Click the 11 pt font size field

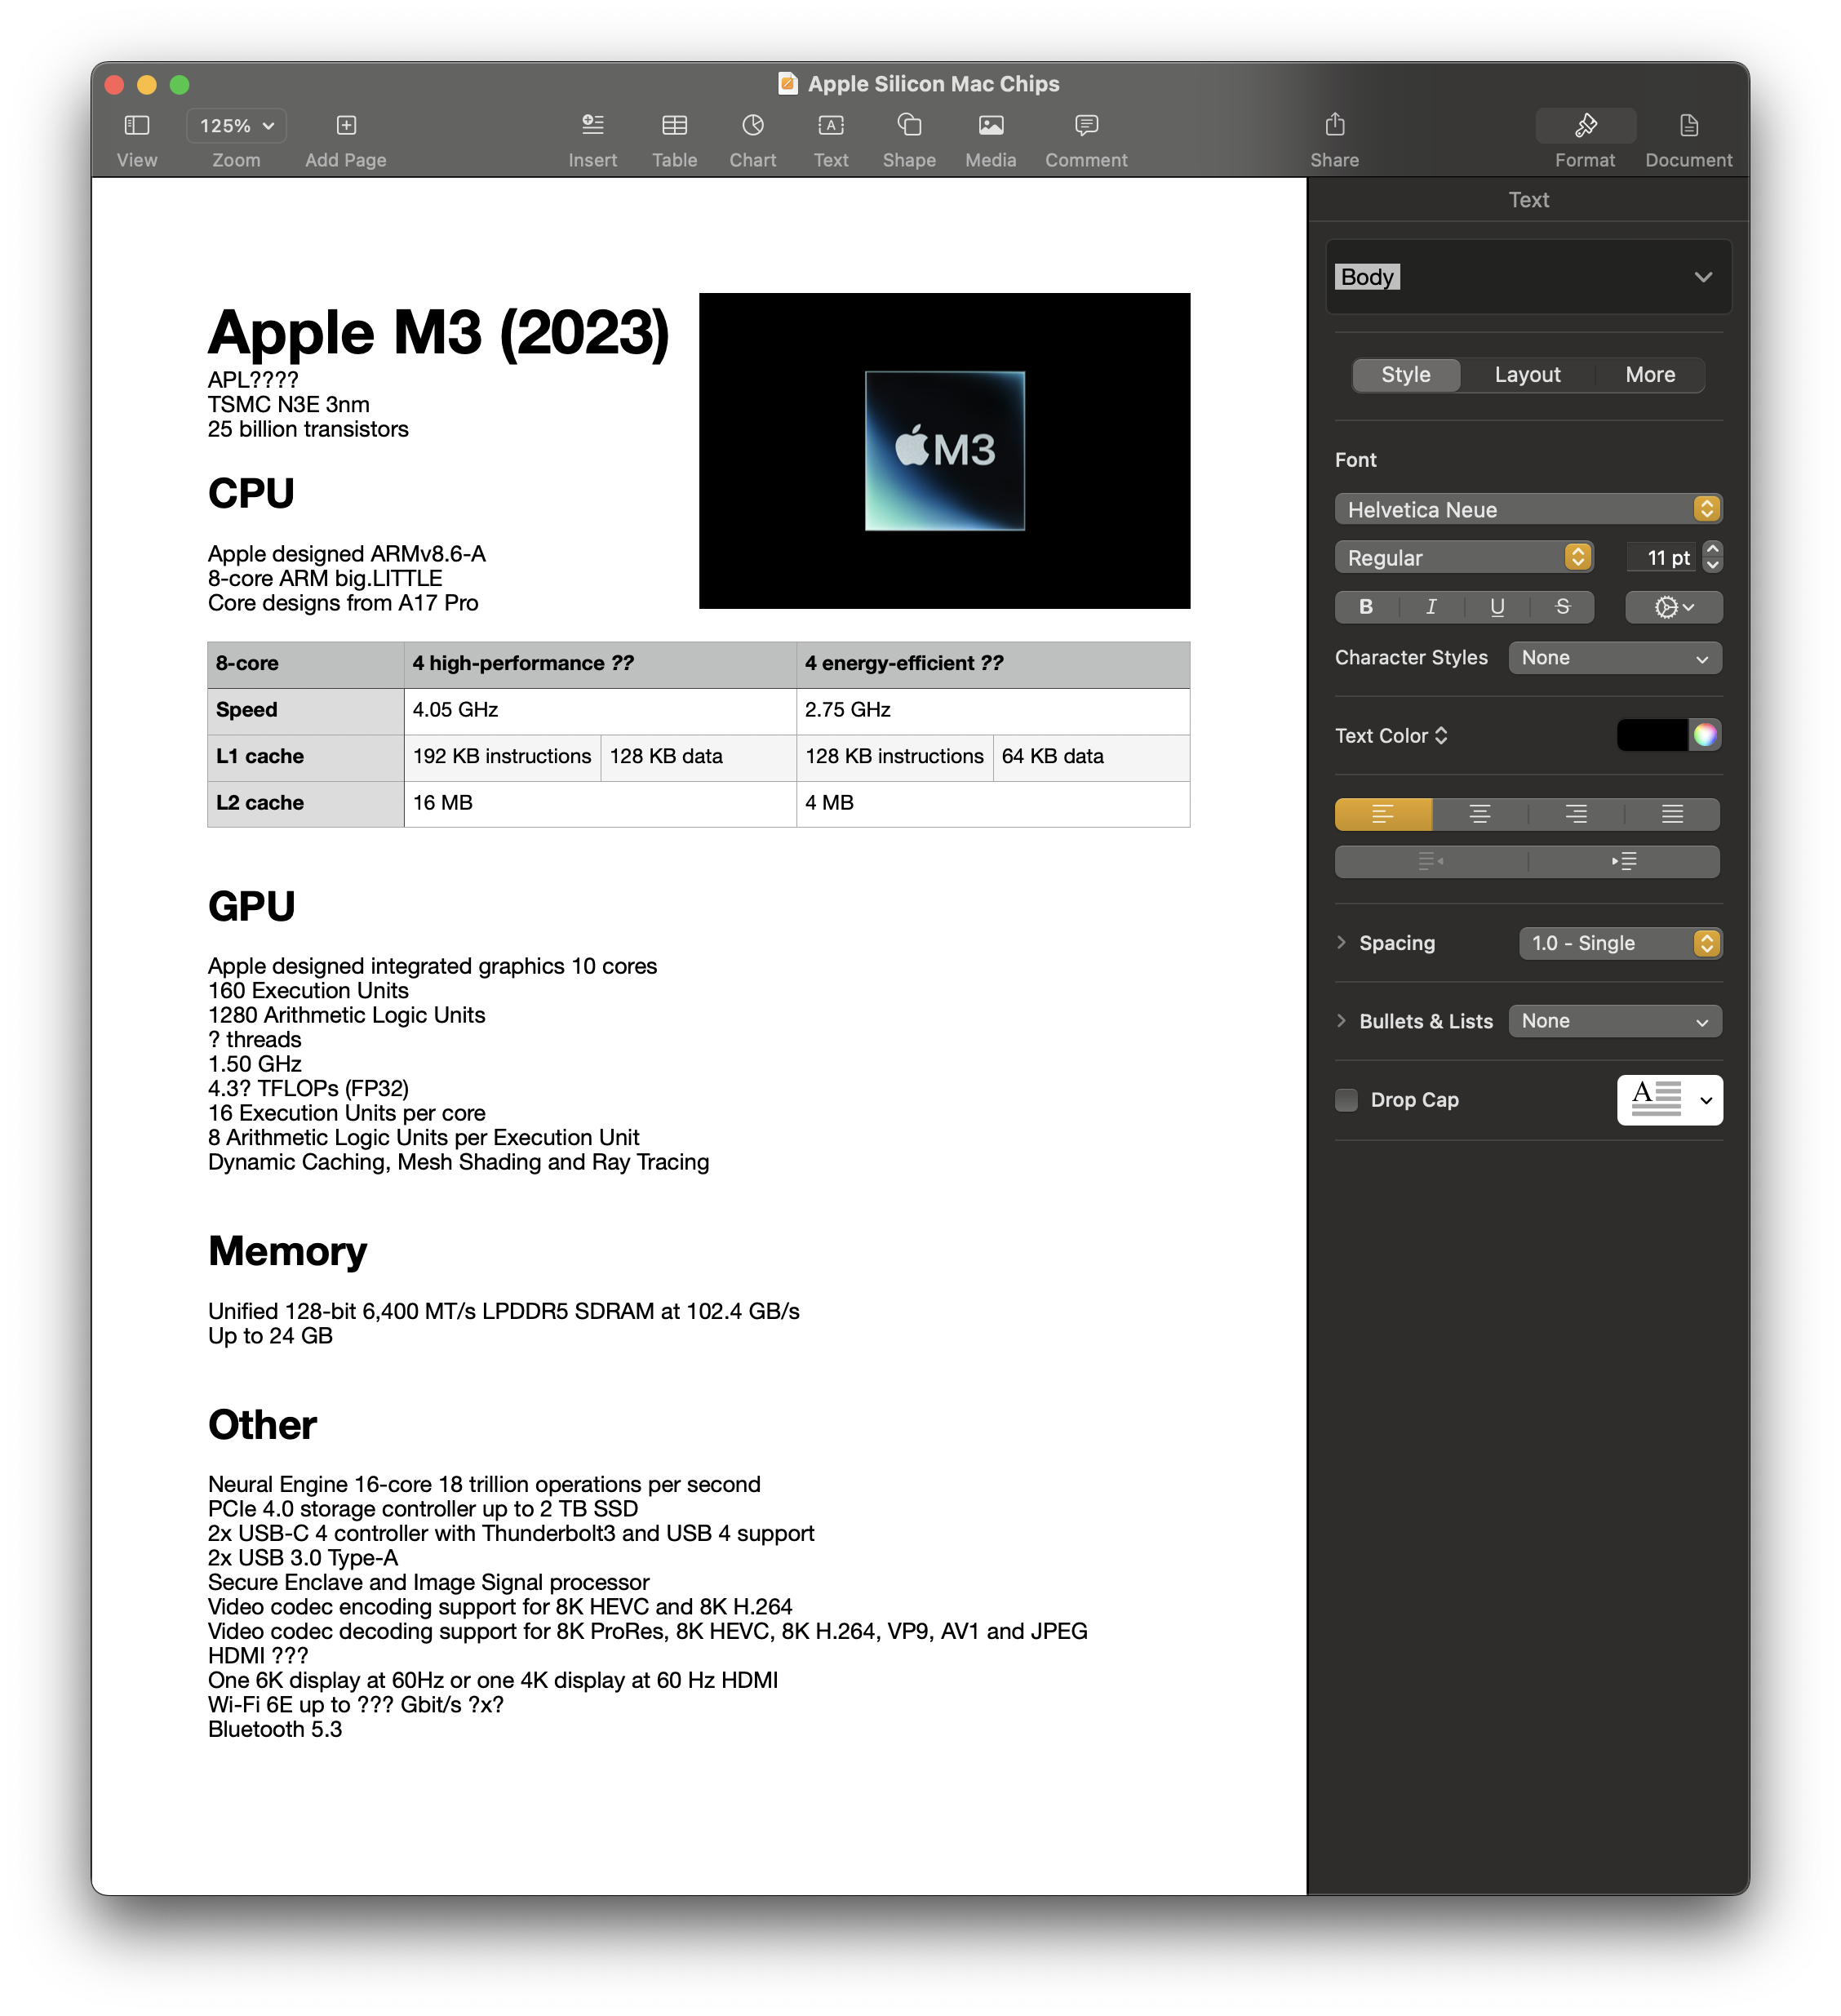[x=1660, y=558]
